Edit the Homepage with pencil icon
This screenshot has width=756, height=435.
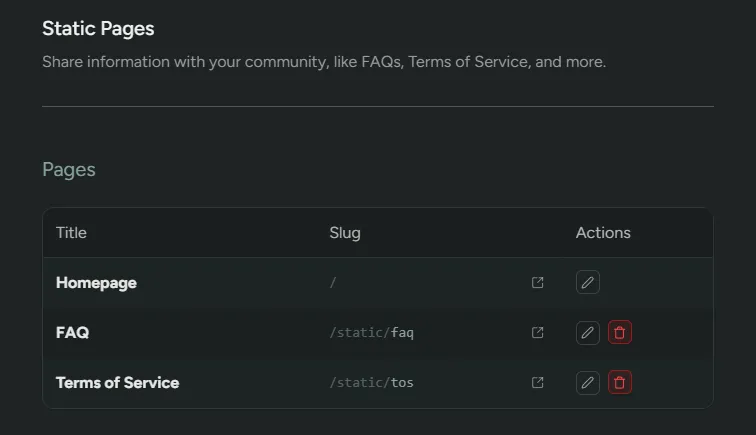pyautogui.click(x=588, y=283)
